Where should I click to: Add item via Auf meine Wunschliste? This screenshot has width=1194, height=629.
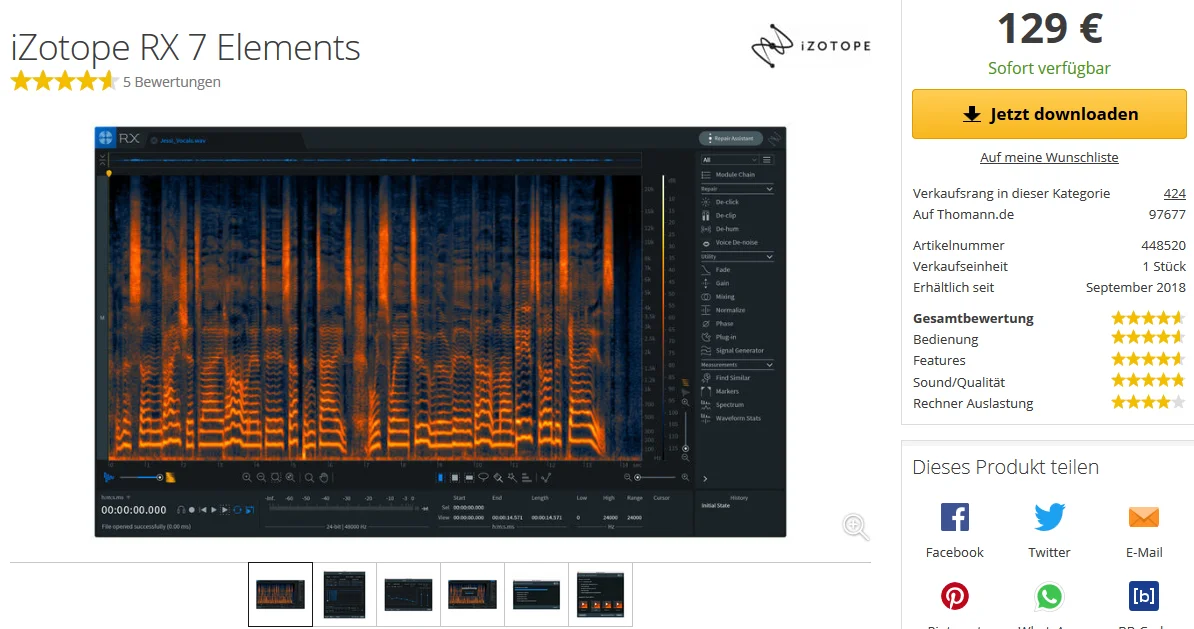coord(1049,158)
